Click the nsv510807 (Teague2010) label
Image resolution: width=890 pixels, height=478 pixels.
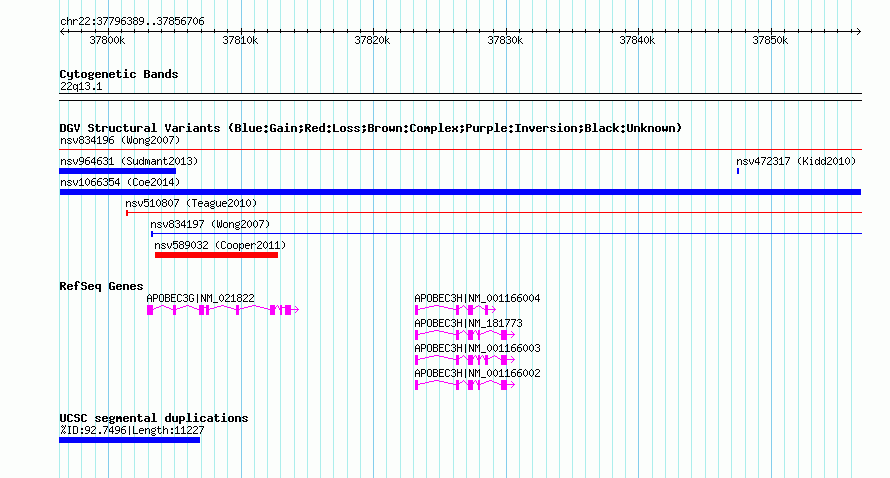[191, 203]
